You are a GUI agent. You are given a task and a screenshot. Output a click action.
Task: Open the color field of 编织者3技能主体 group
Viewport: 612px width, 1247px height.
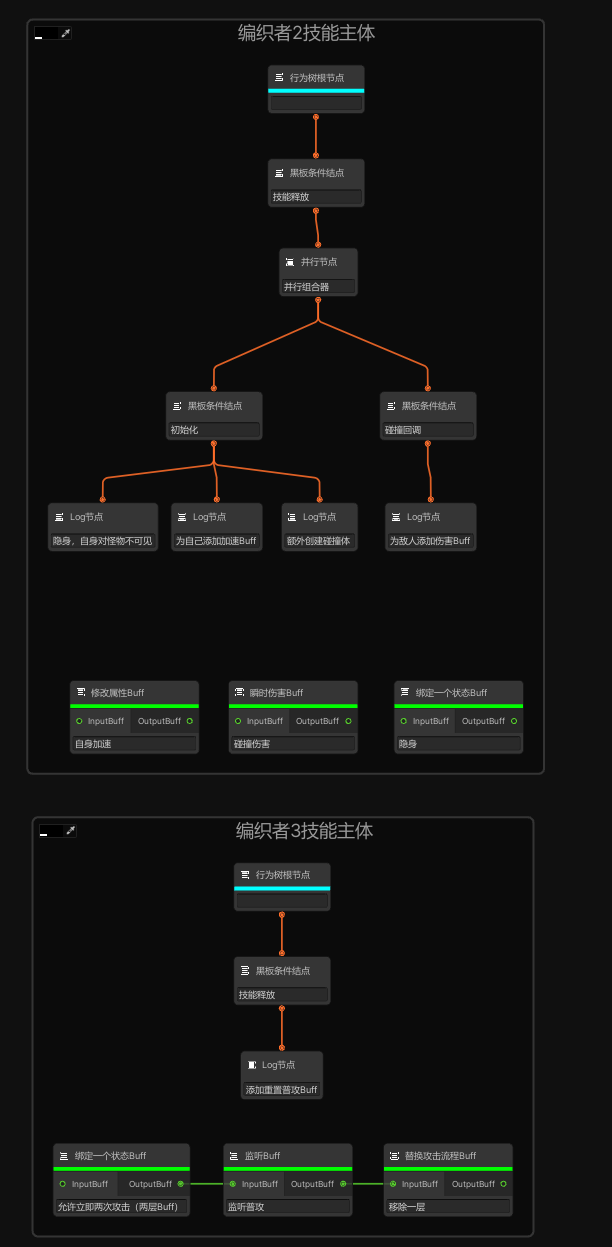pyautogui.click(x=51, y=831)
